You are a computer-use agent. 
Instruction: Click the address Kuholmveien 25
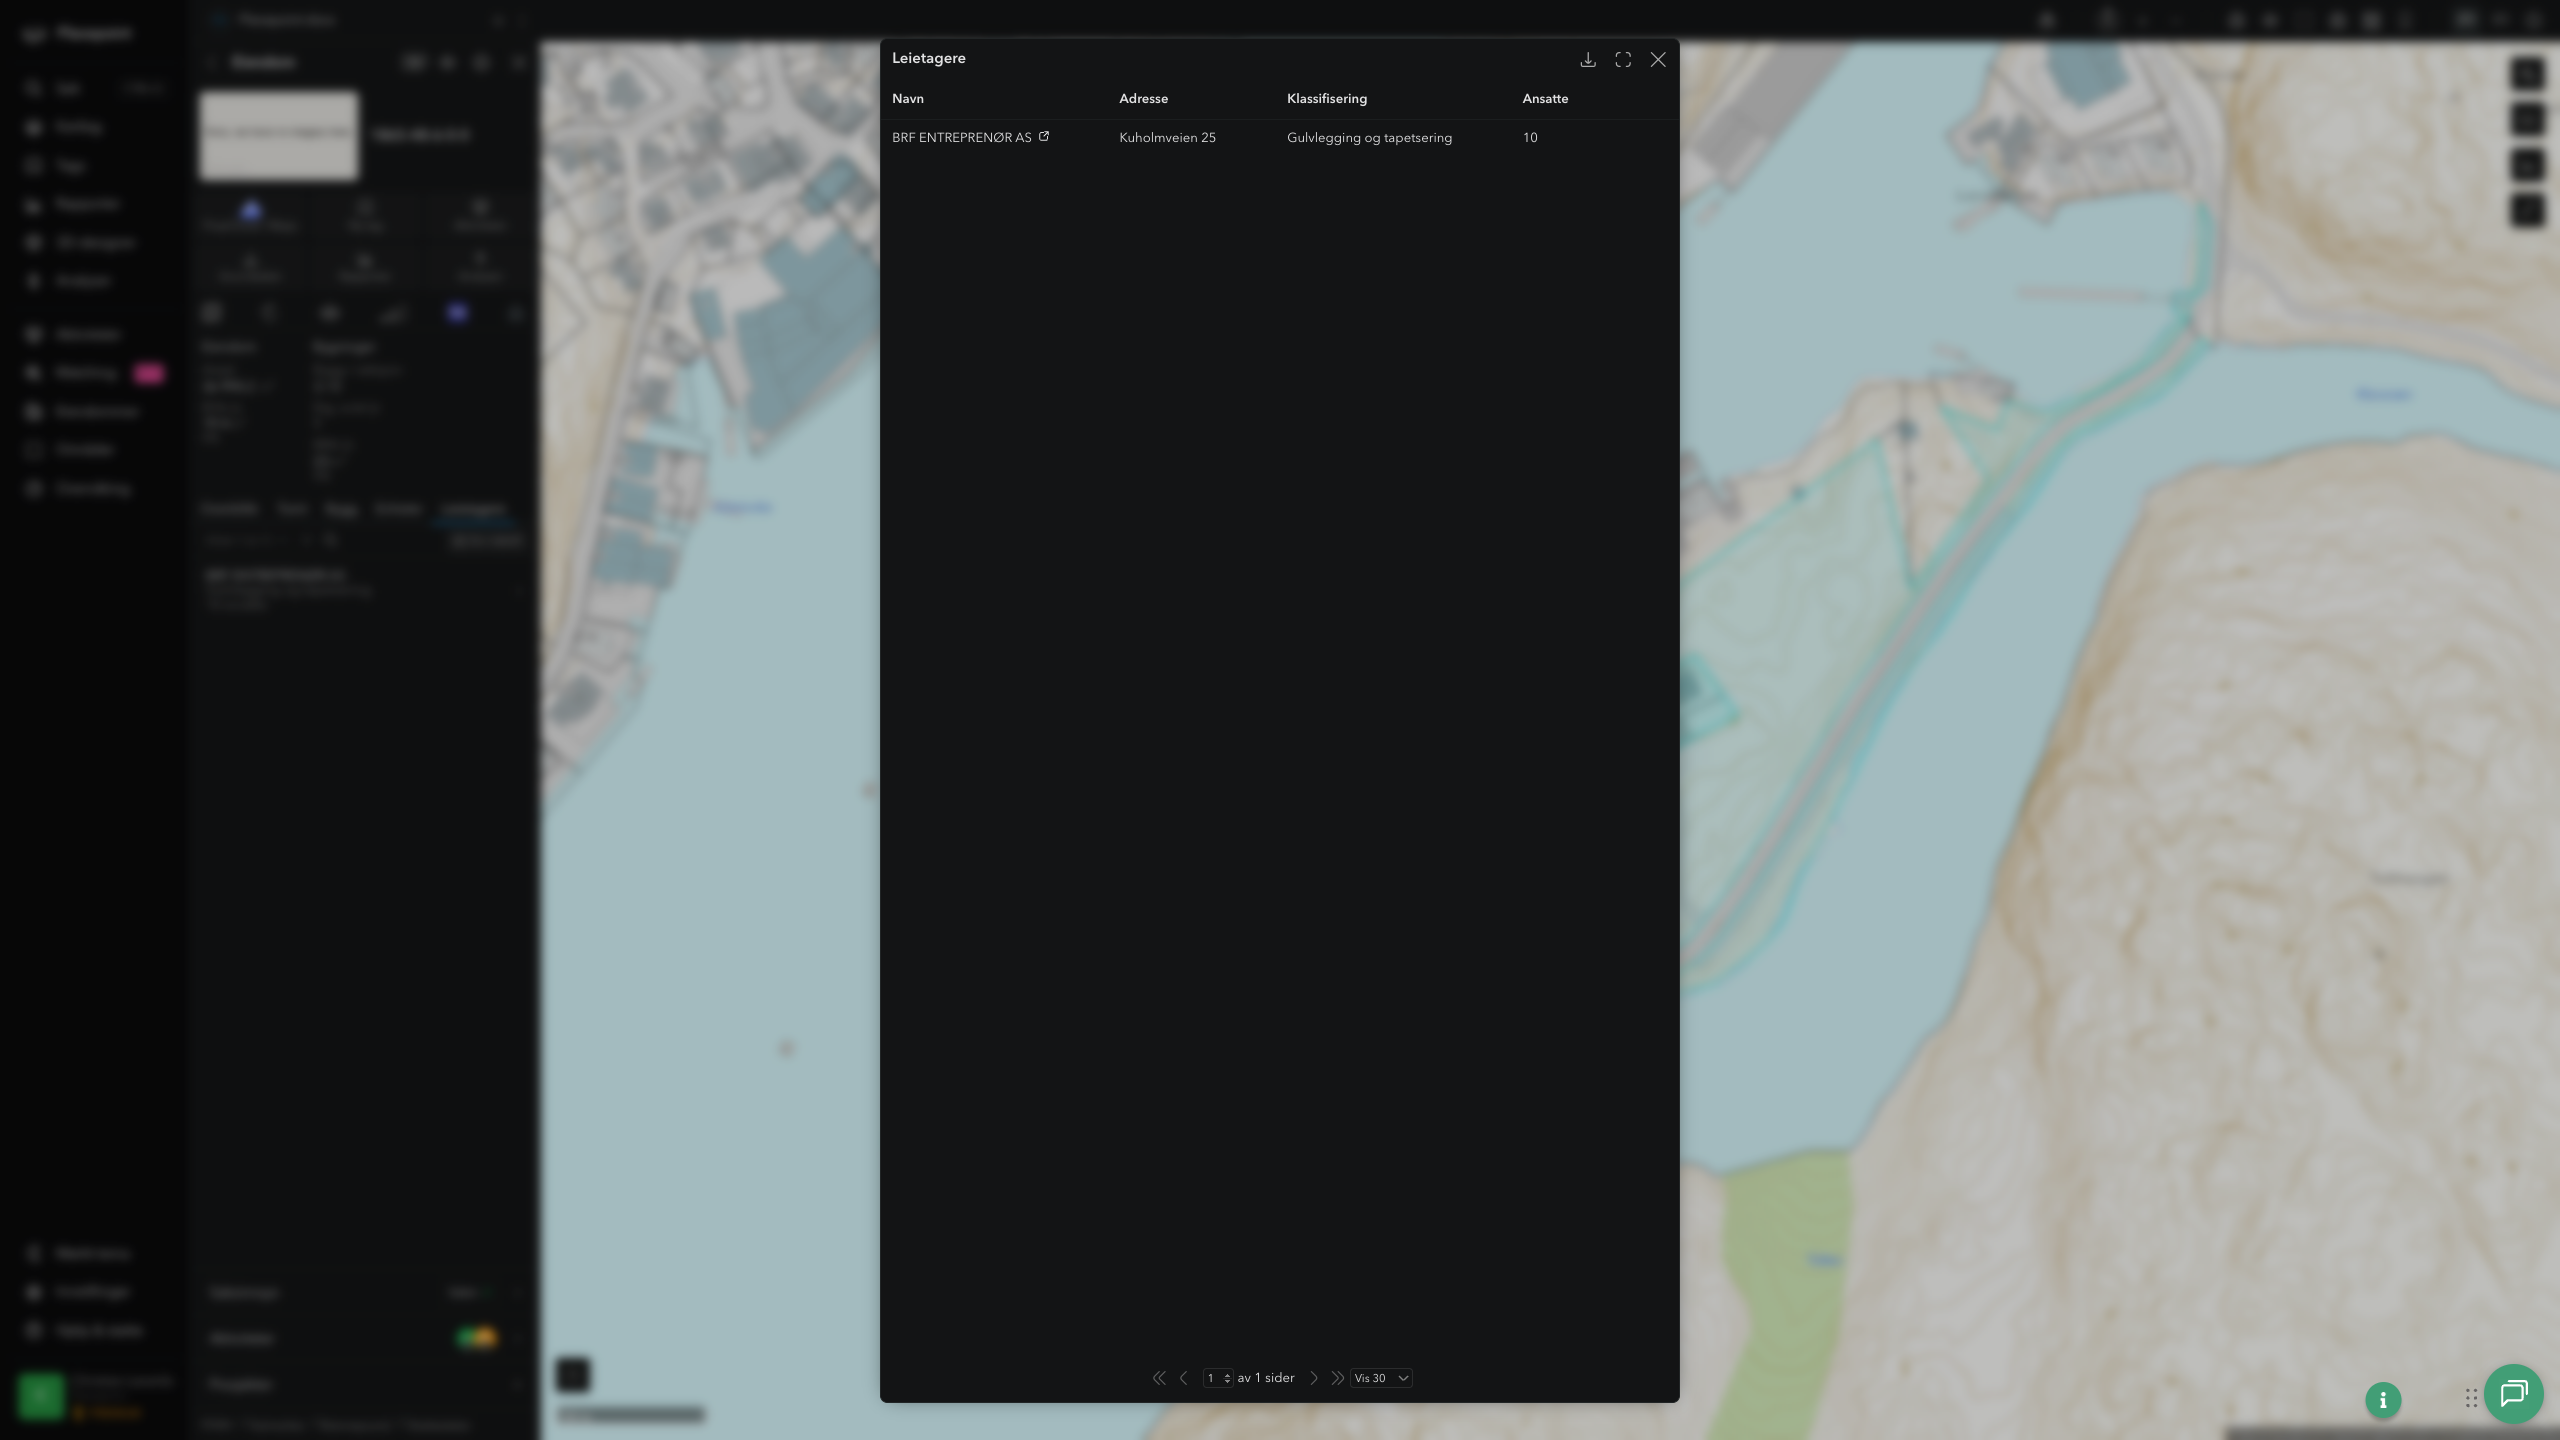coord(1168,138)
